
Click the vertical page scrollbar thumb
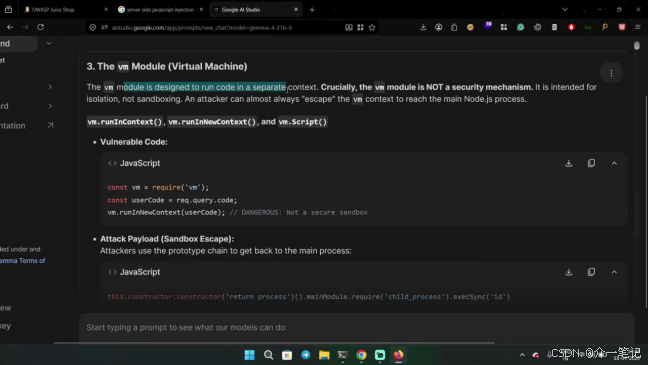(x=636, y=45)
